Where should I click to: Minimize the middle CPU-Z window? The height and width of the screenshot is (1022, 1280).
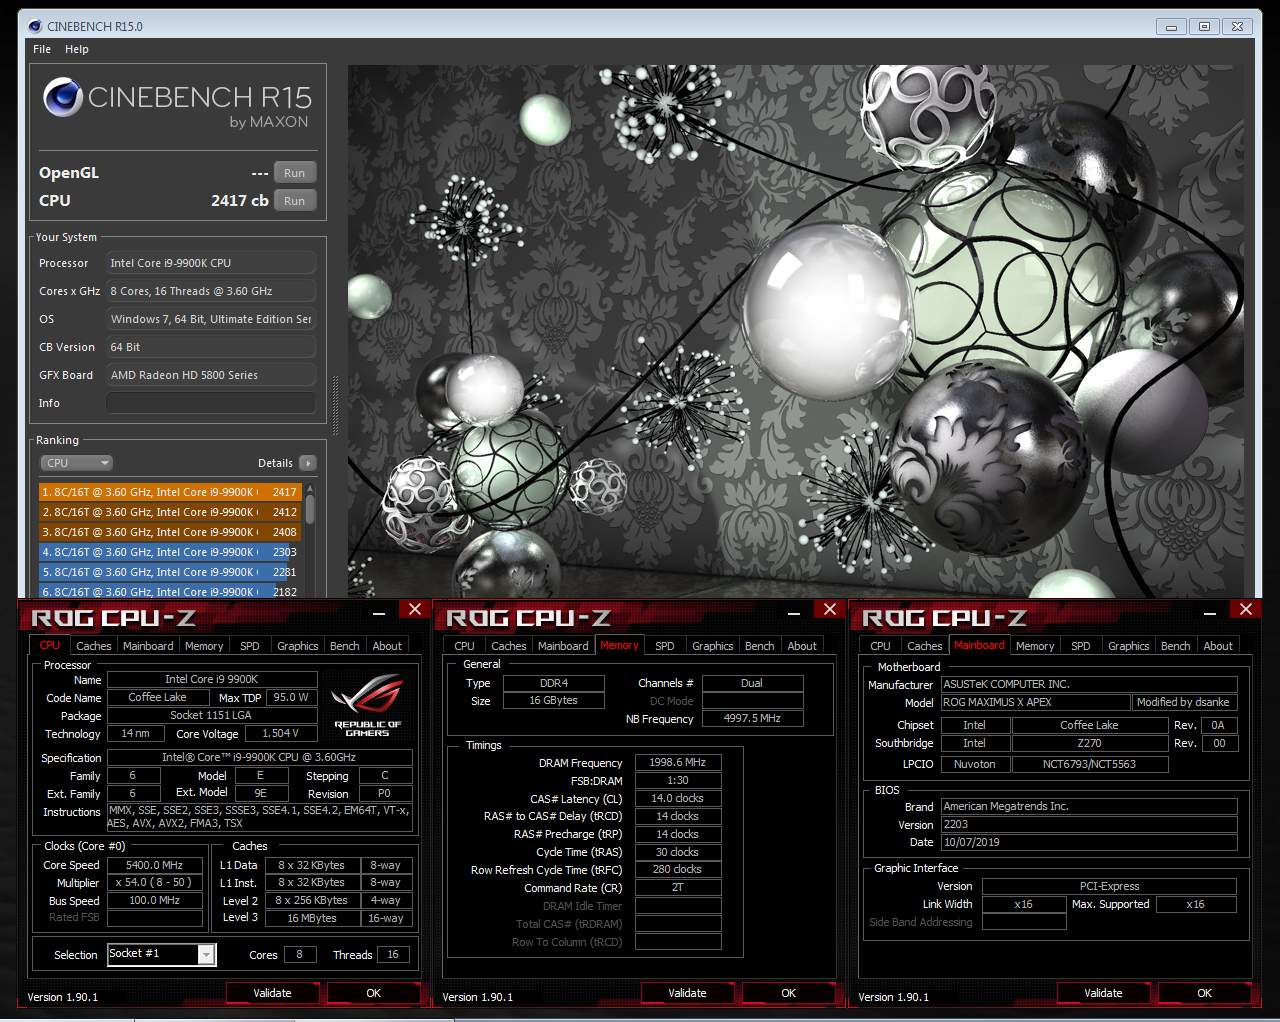pos(795,612)
